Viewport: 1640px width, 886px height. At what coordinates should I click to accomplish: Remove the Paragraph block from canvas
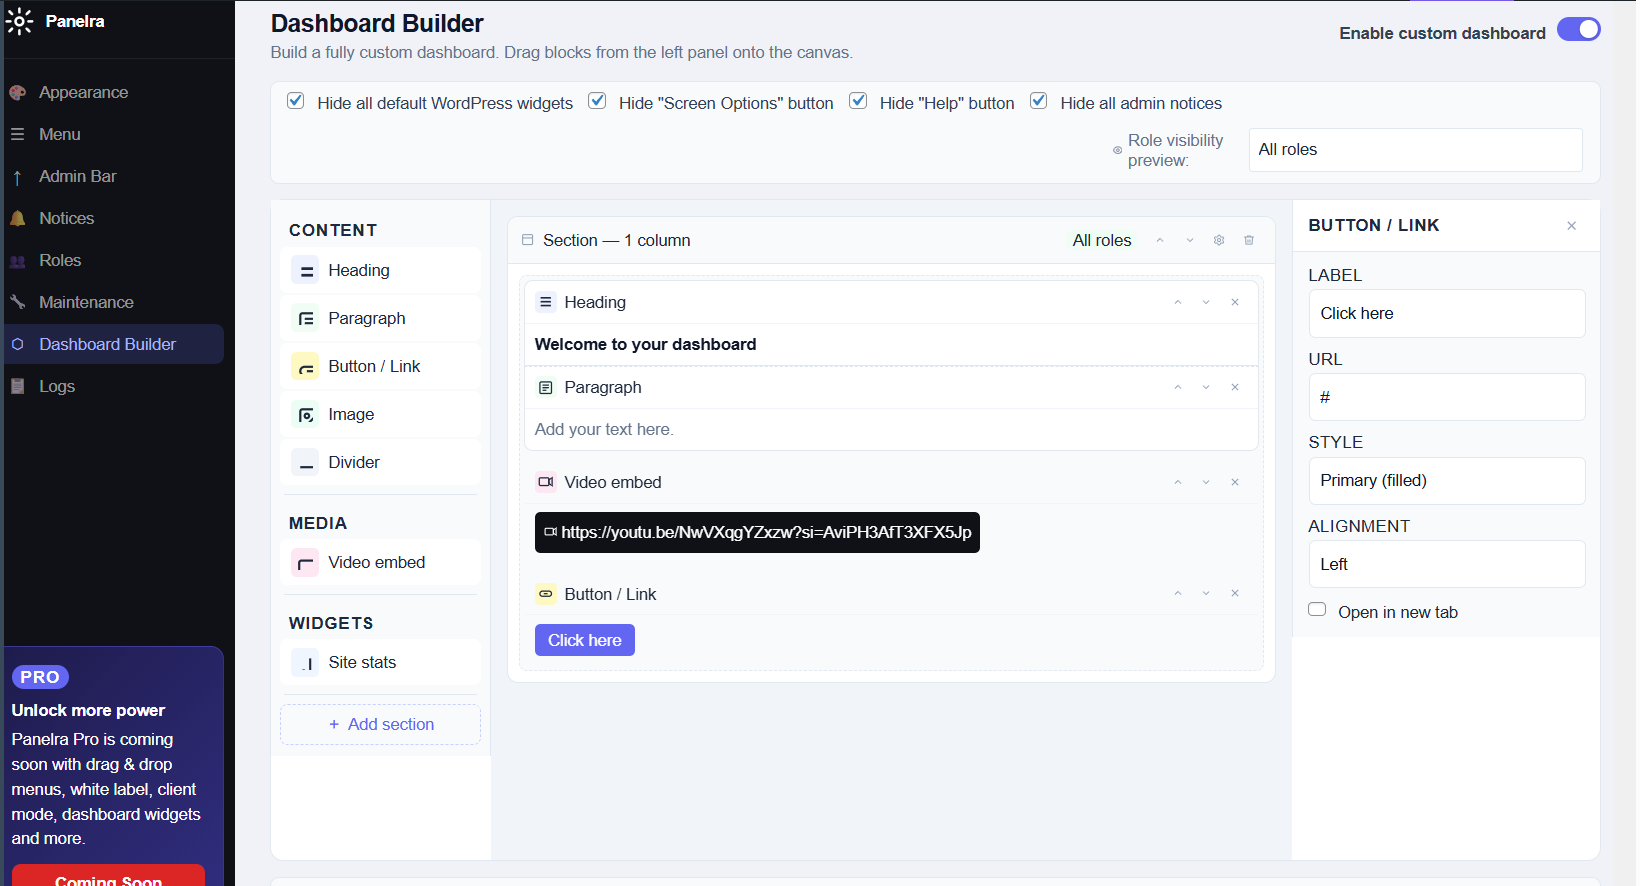(x=1235, y=387)
